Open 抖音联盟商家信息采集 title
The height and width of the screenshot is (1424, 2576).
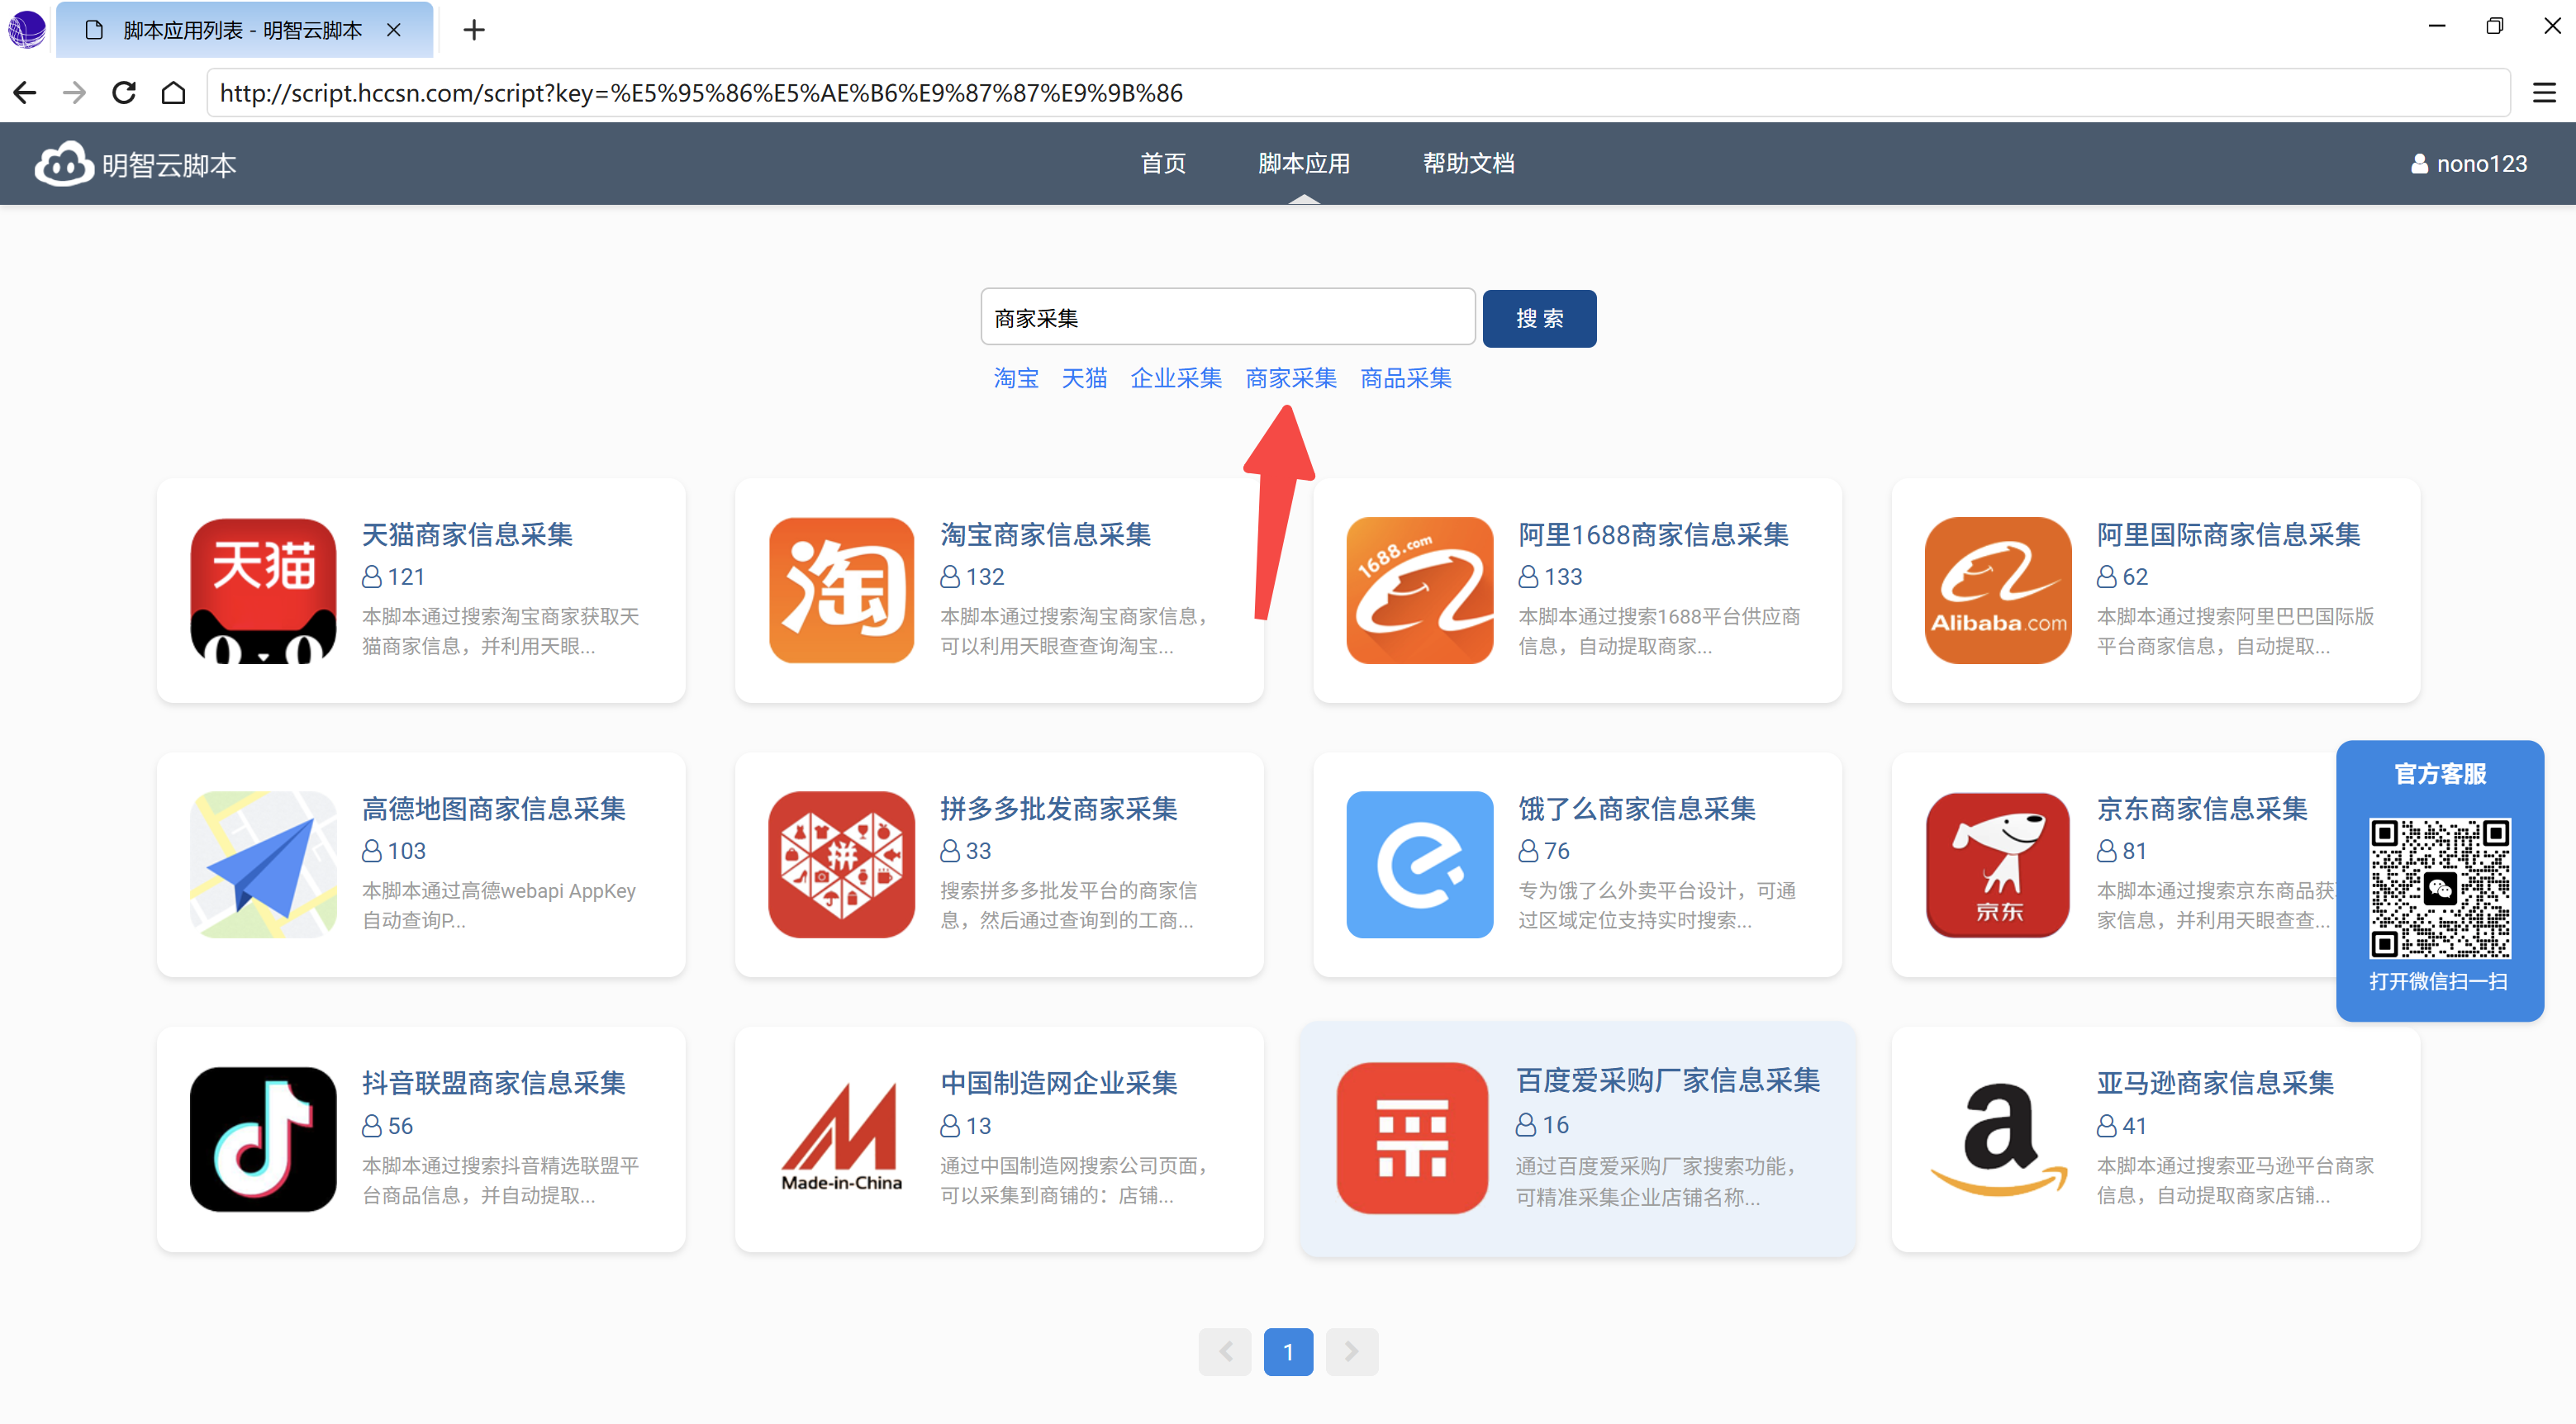pyautogui.click(x=493, y=1083)
